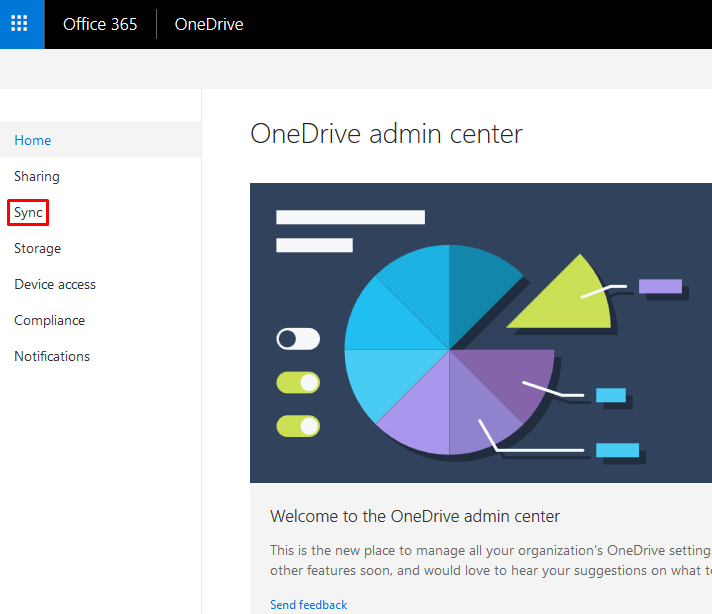Open the Sharing settings page

coord(37,176)
